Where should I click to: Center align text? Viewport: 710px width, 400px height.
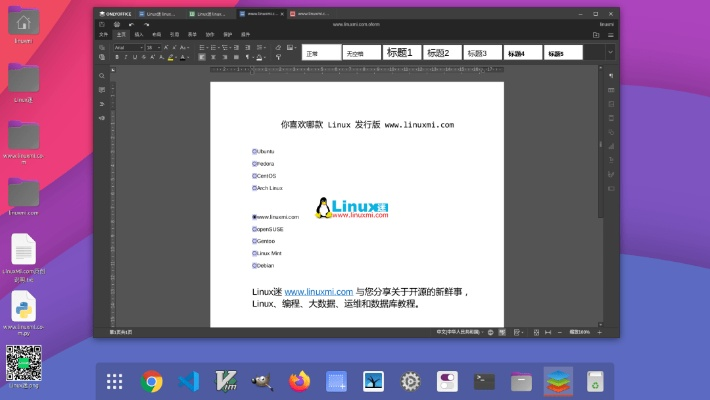213,57
